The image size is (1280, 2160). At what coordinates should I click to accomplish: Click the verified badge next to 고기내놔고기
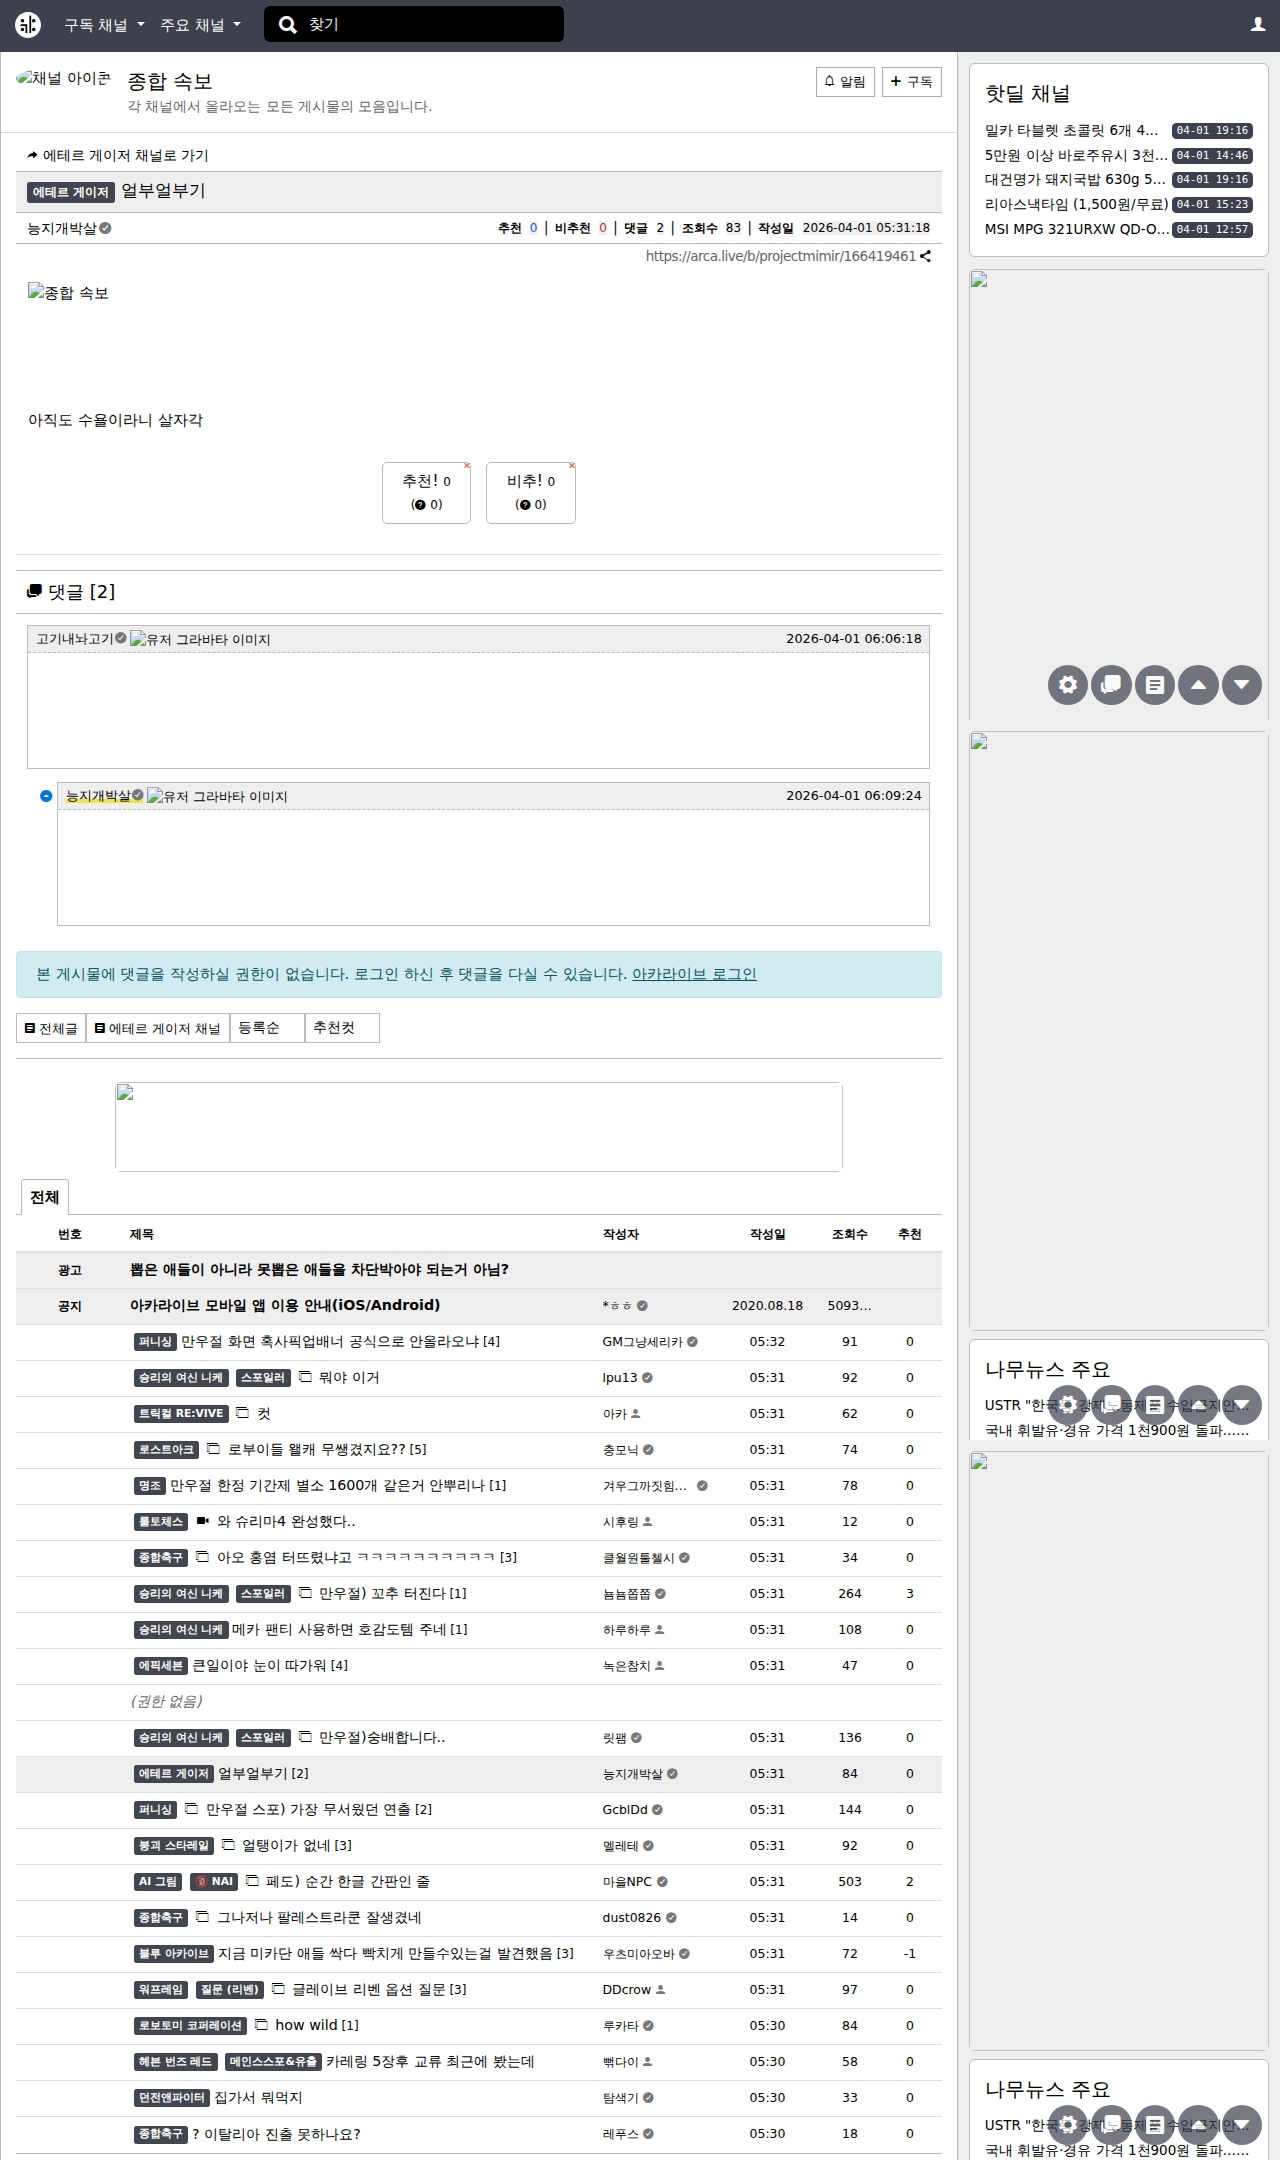pos(120,638)
